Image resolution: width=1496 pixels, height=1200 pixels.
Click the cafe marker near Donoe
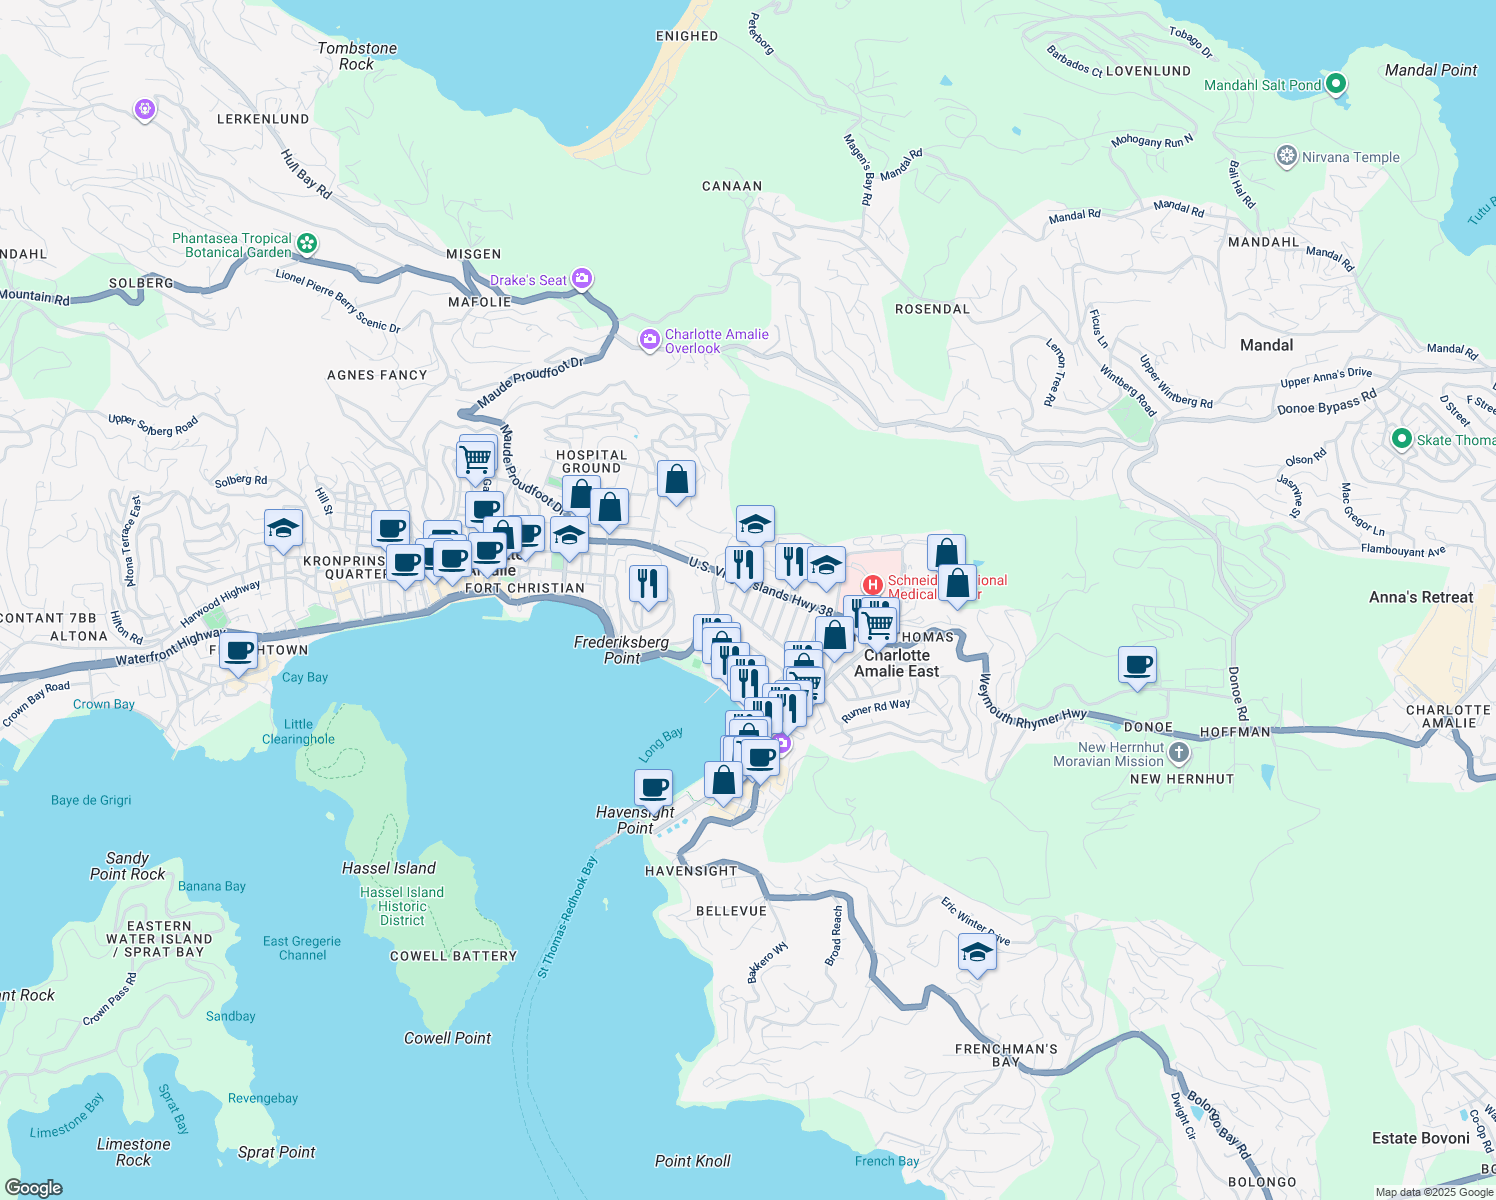(1137, 665)
